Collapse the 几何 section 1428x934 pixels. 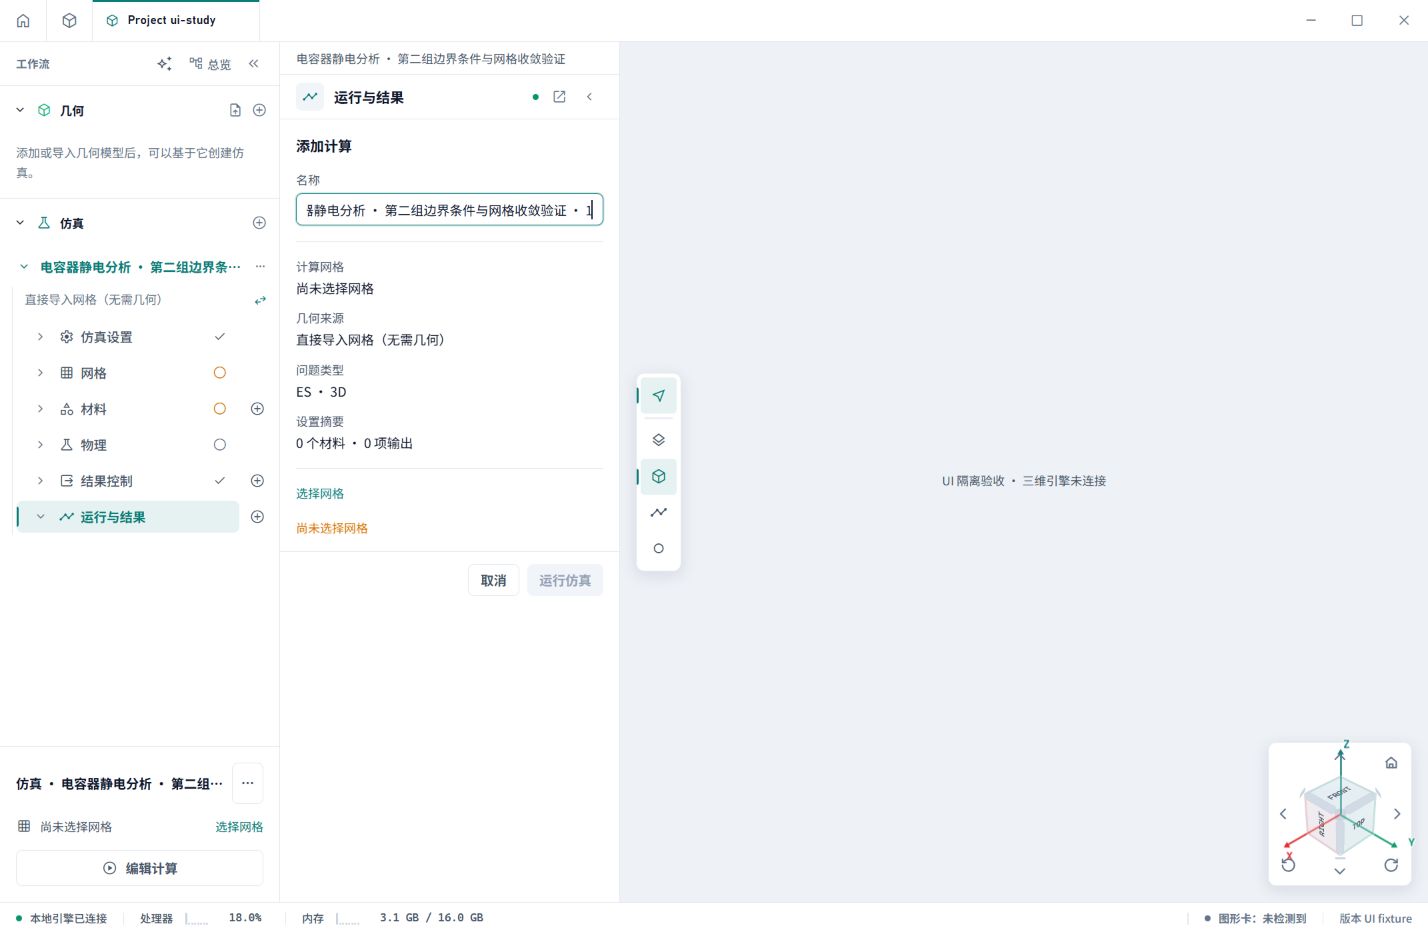click(x=20, y=110)
